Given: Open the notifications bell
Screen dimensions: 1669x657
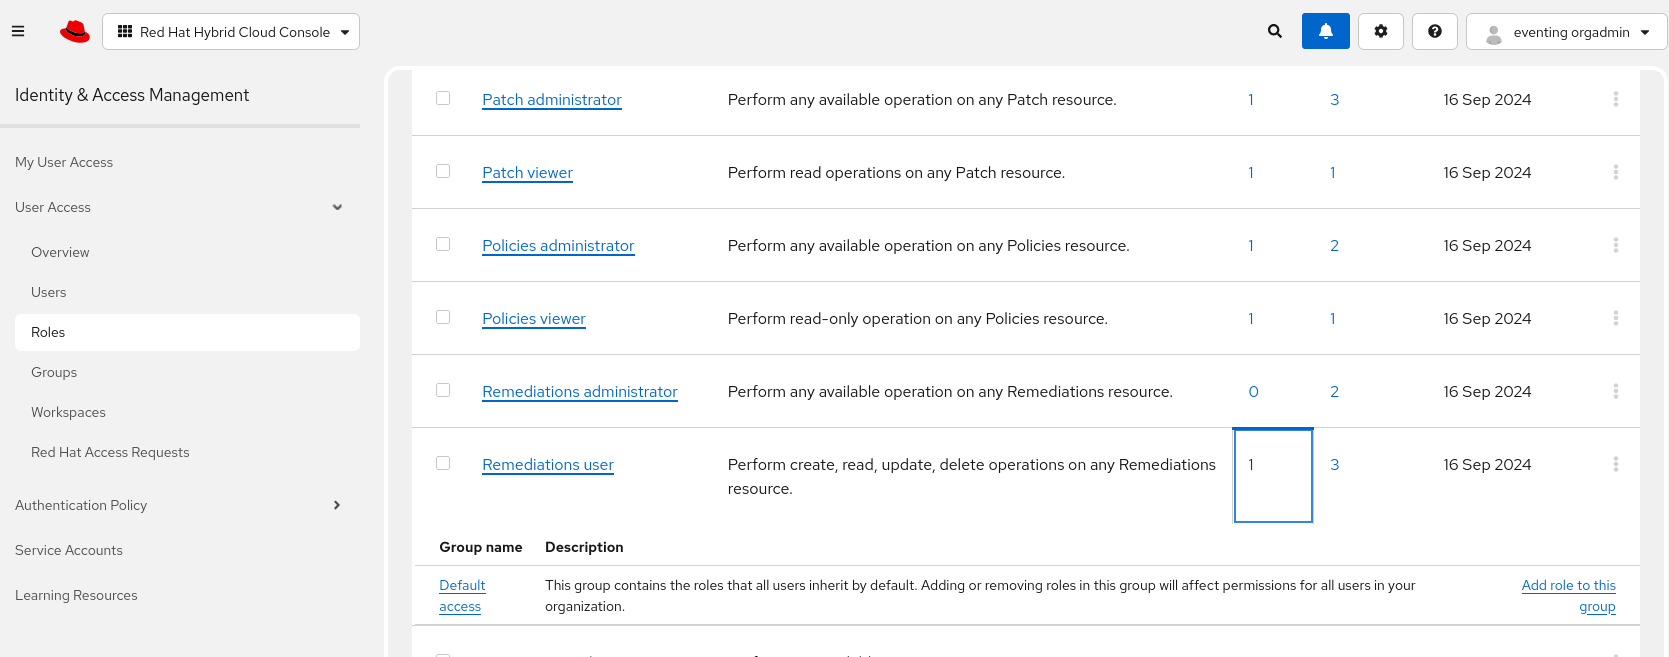Looking at the screenshot, I should click(1326, 32).
